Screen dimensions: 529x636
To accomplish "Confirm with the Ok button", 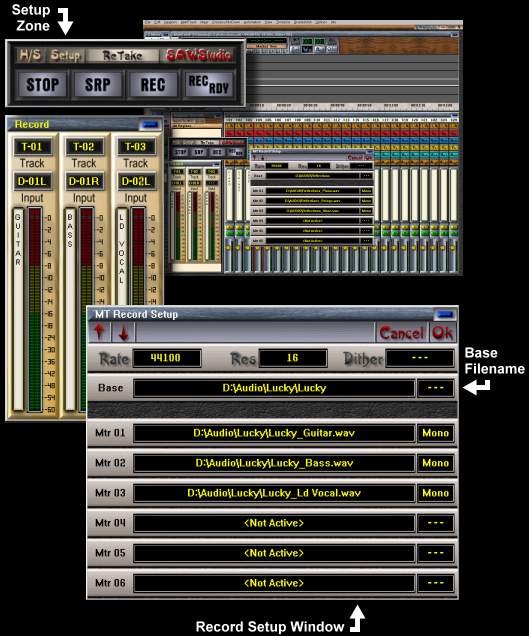I will tap(443, 333).
